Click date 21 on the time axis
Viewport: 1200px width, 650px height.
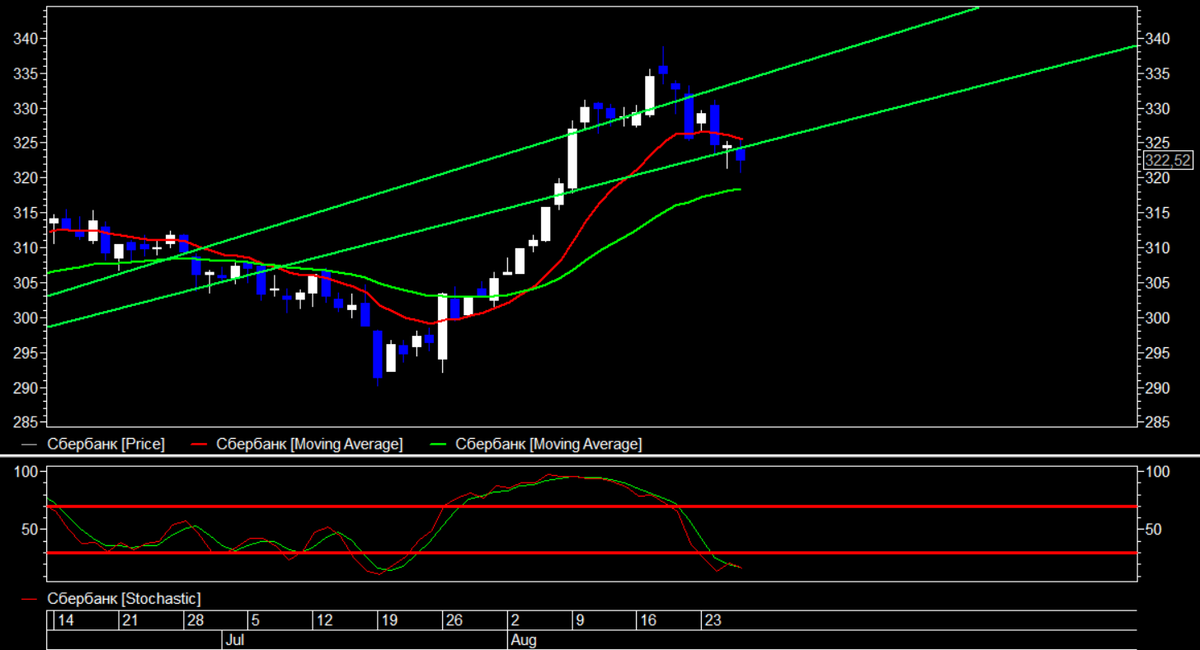128,620
